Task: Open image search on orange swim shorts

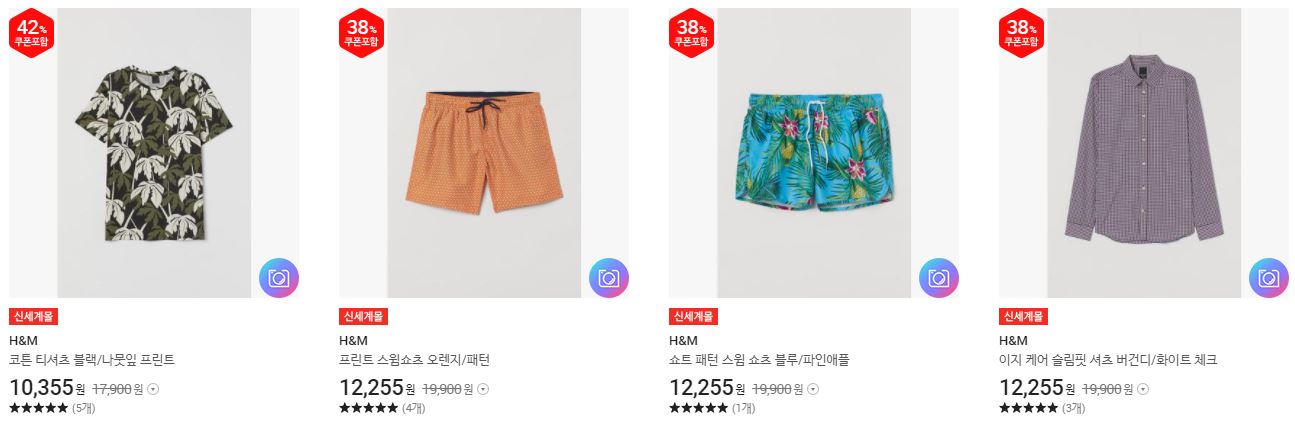Action: pos(609,278)
